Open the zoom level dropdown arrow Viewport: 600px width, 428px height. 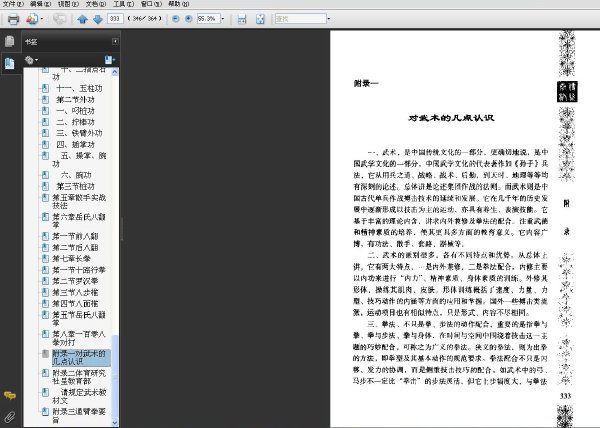pyautogui.click(x=223, y=18)
